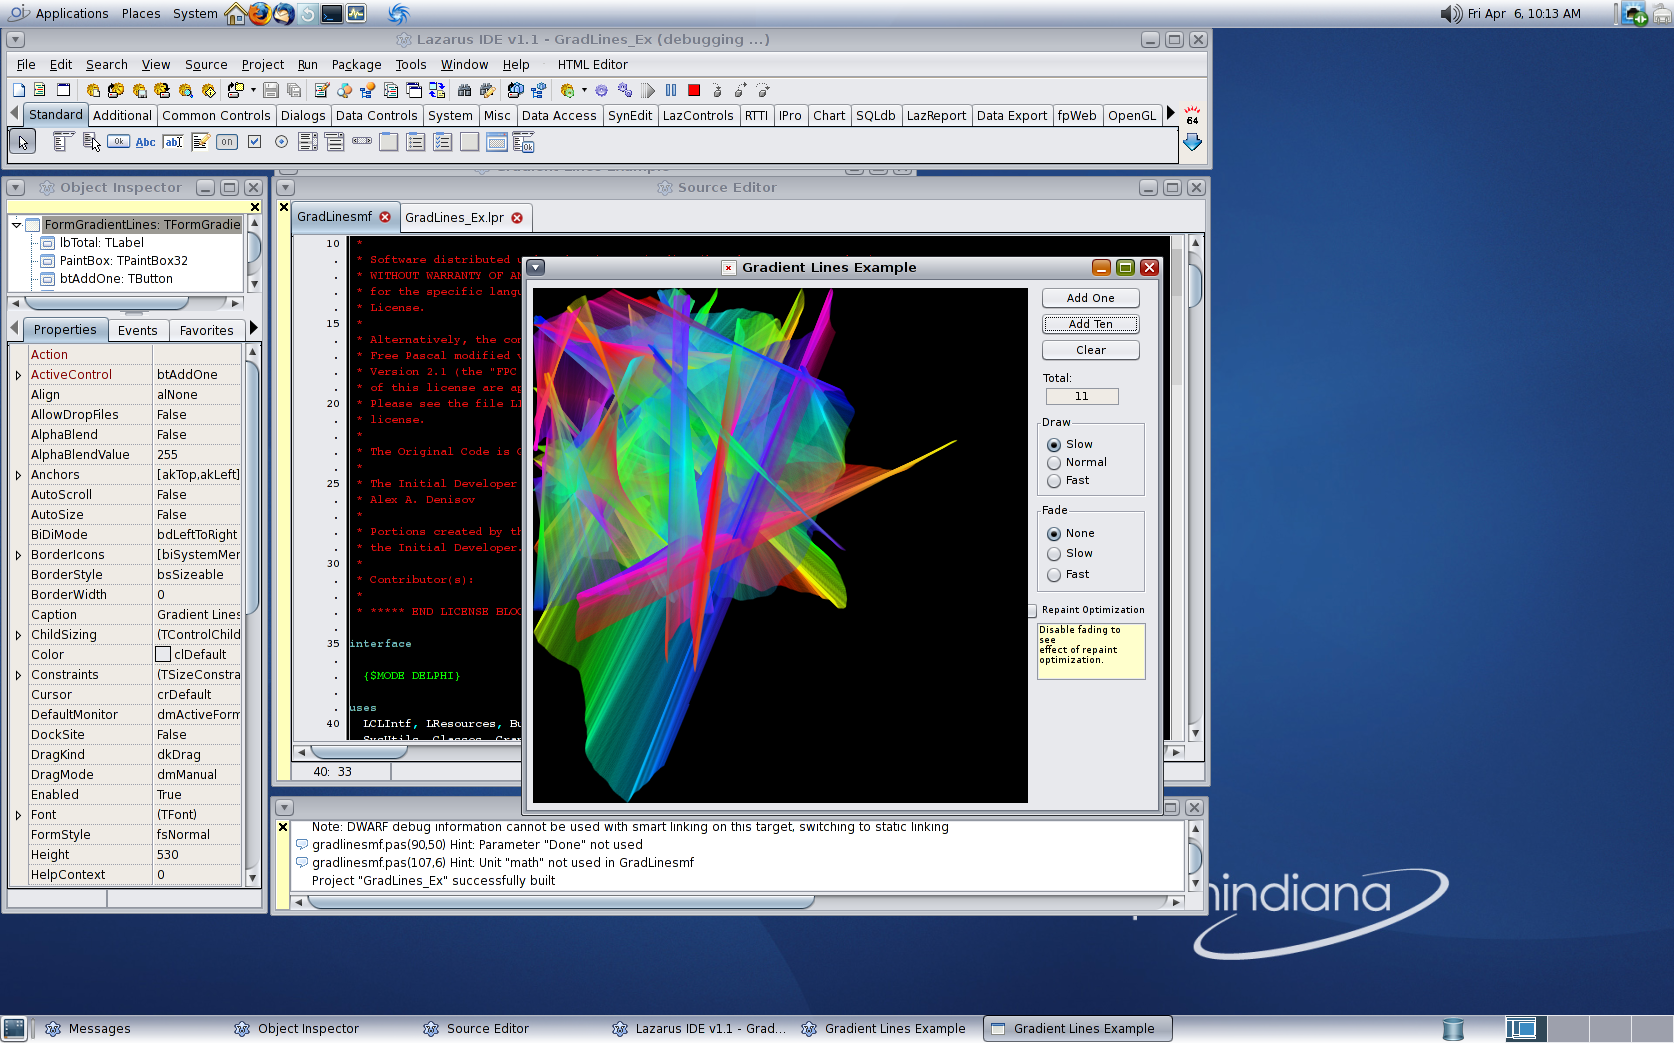
Task: Select None fade radio button
Action: tap(1054, 534)
